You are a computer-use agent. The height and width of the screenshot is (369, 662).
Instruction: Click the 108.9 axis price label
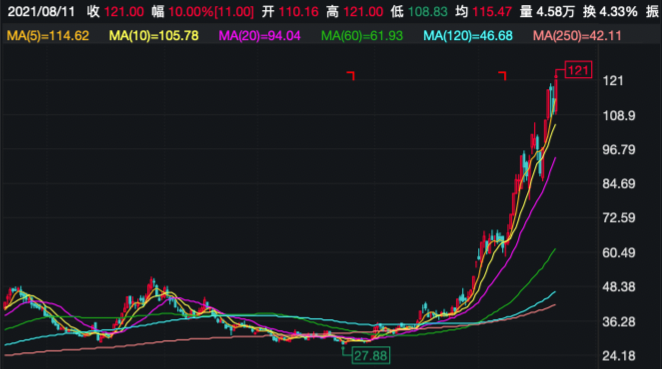click(x=619, y=115)
